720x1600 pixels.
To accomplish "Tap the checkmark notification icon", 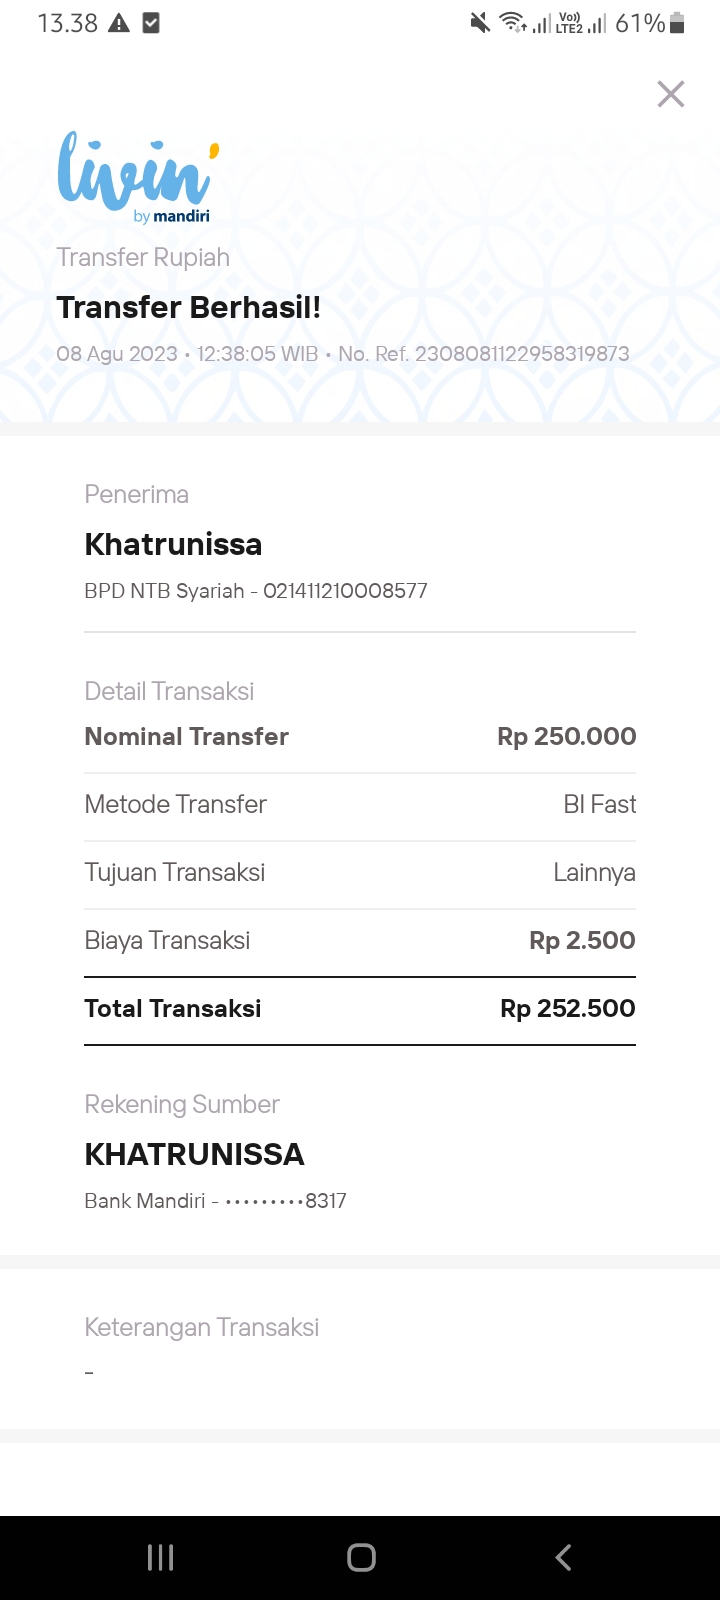I will coord(151,23).
